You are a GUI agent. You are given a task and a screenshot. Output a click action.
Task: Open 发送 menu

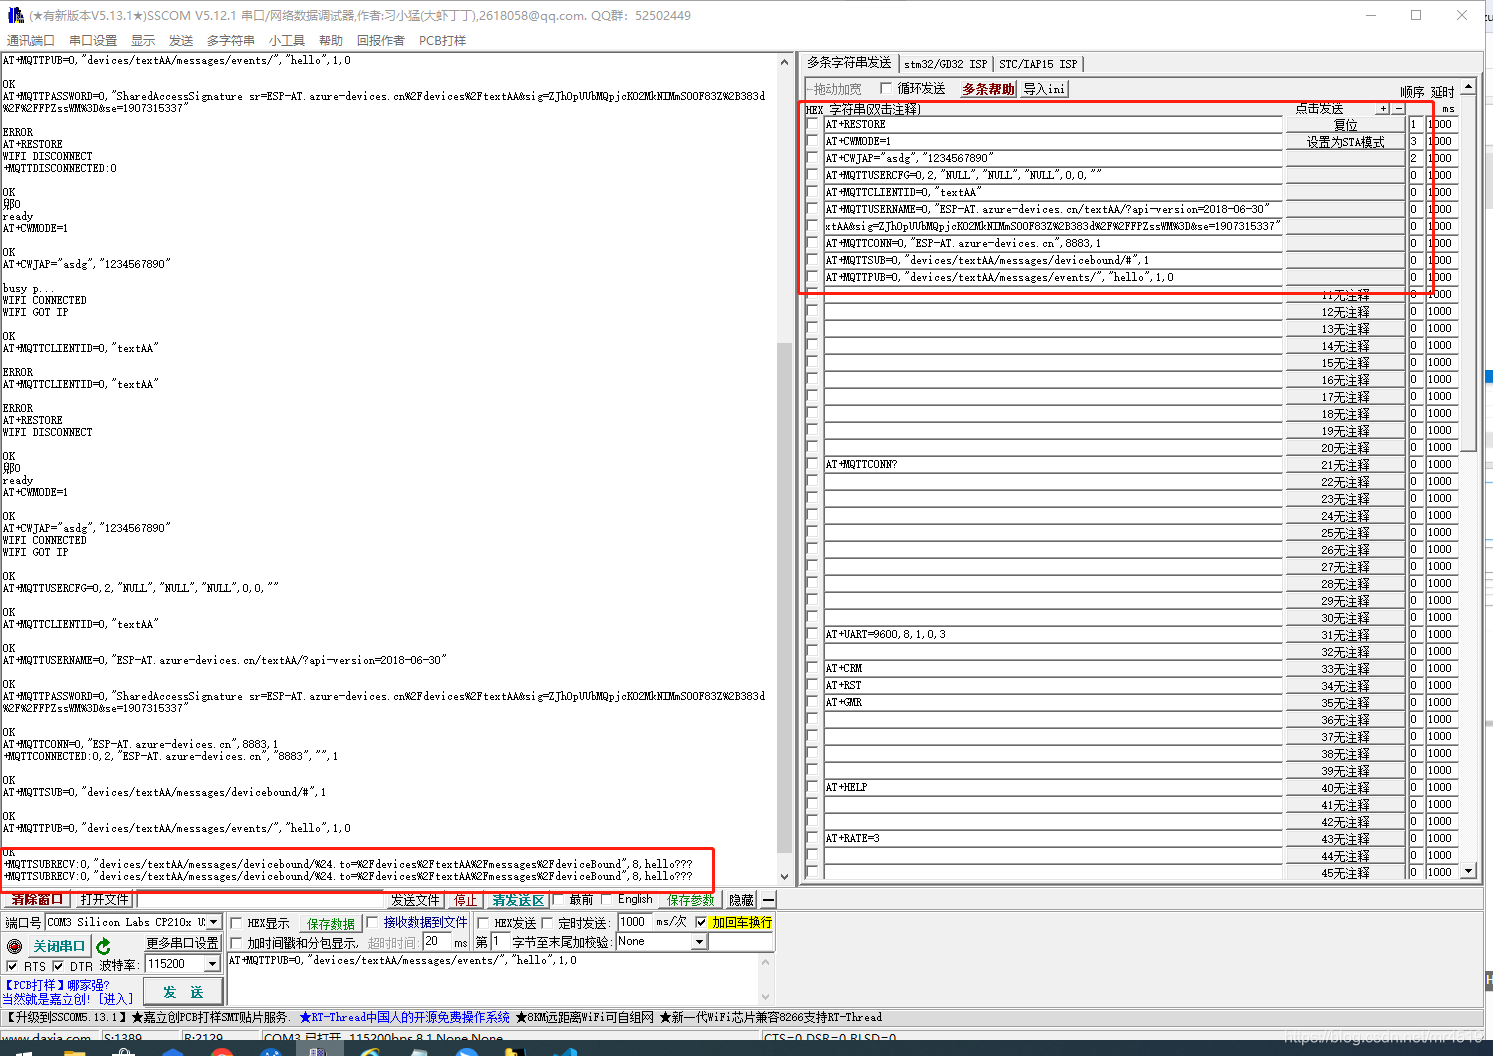pyautogui.click(x=181, y=41)
